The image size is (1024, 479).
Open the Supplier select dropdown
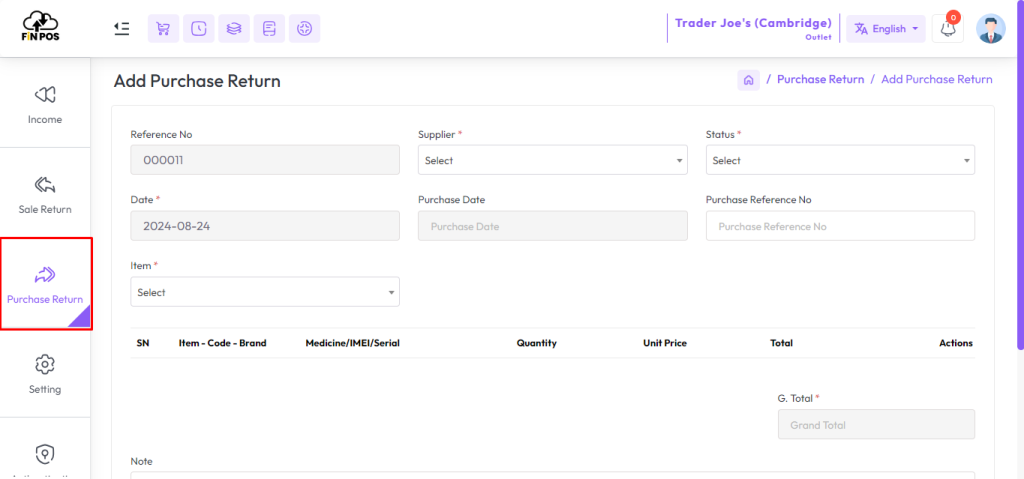pyautogui.click(x=552, y=160)
